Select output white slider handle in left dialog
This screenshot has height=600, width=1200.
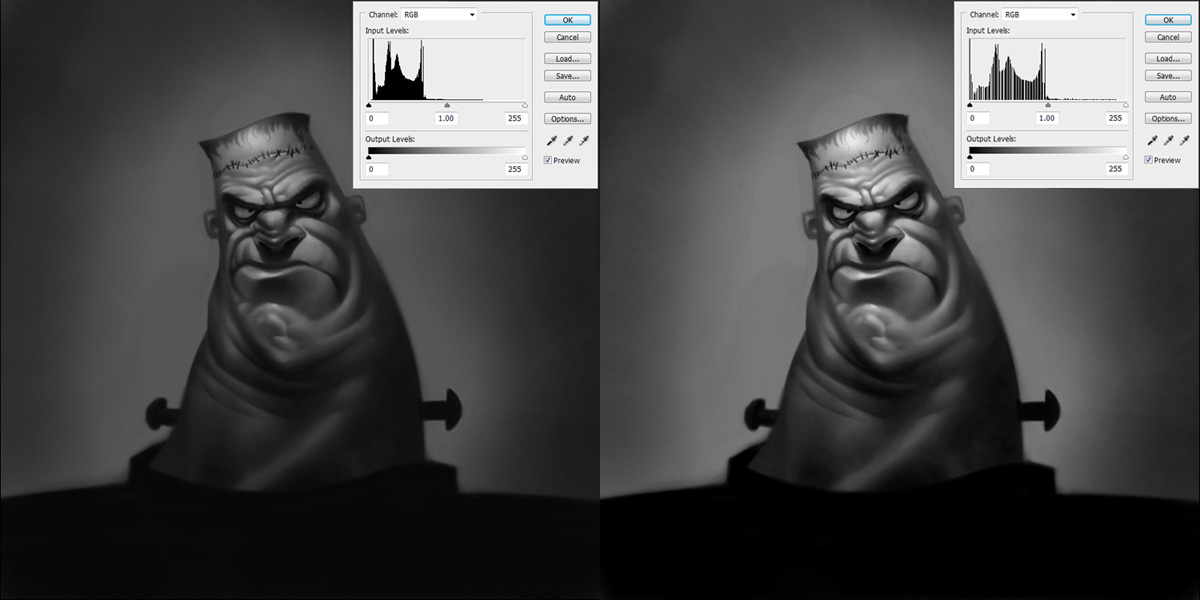tap(525, 157)
